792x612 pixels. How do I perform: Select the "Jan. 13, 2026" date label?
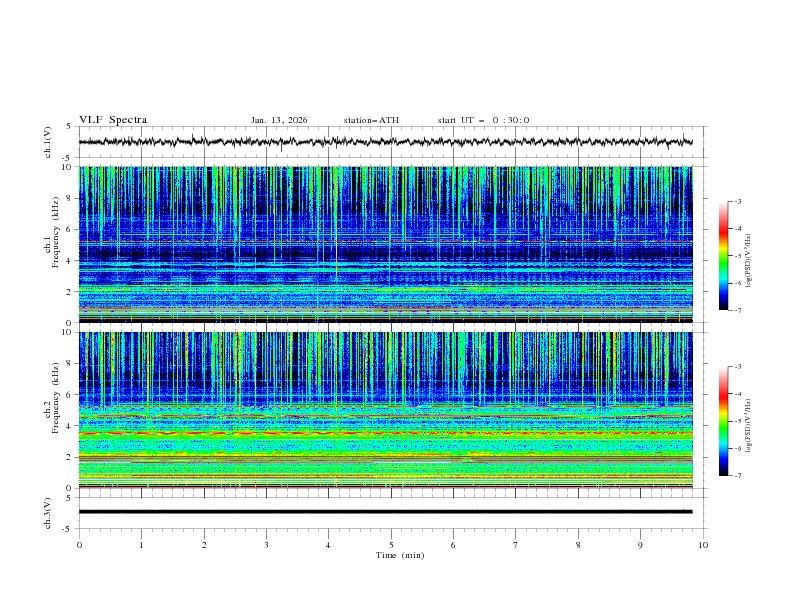[279, 120]
